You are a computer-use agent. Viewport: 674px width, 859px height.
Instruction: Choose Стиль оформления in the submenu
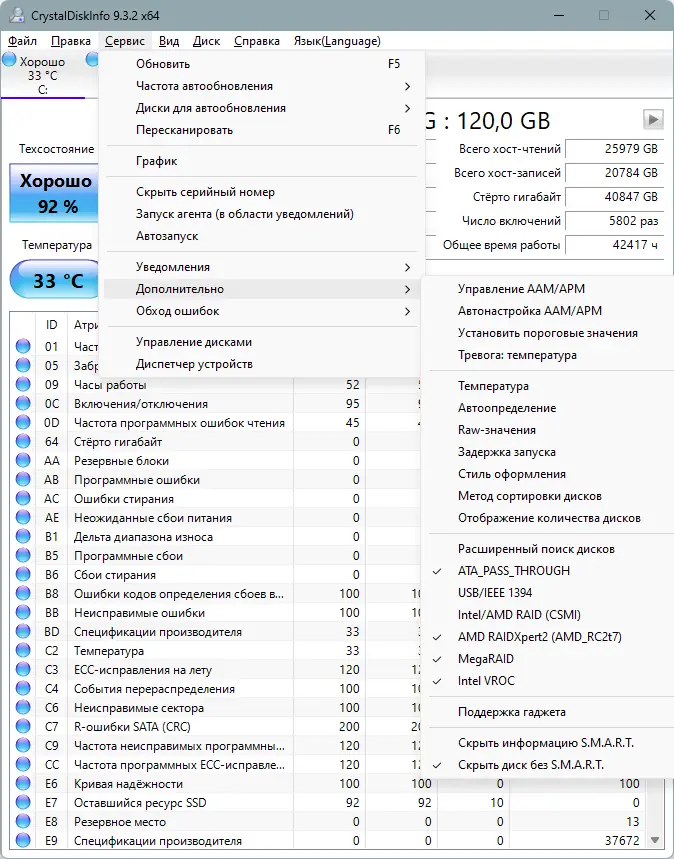512,474
